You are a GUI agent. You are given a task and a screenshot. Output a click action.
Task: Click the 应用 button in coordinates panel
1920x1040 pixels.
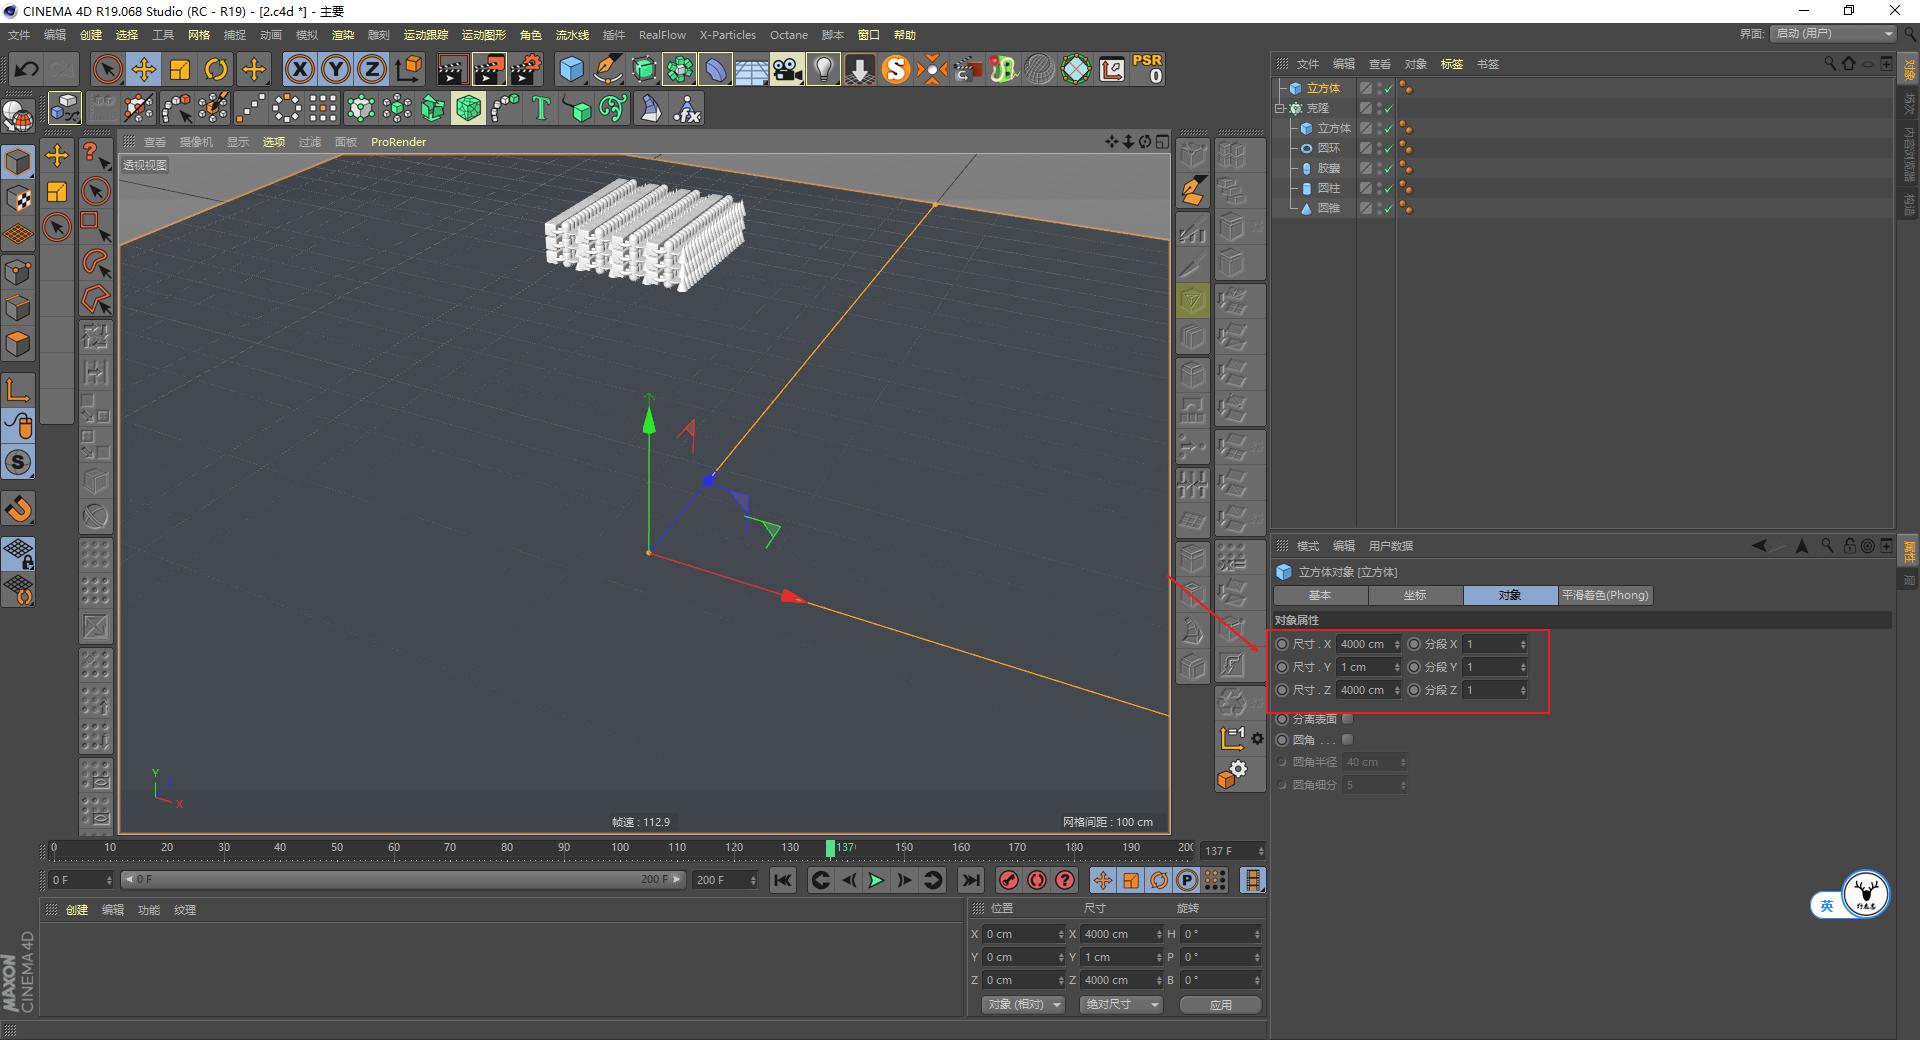pyautogui.click(x=1220, y=1004)
